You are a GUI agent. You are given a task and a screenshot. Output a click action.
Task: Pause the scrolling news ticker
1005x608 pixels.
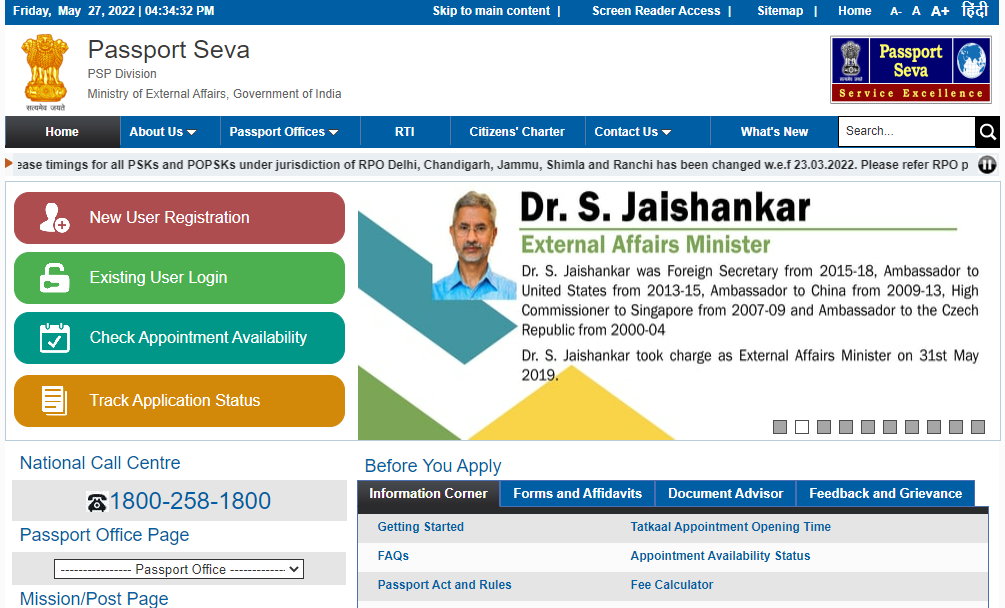(x=987, y=165)
